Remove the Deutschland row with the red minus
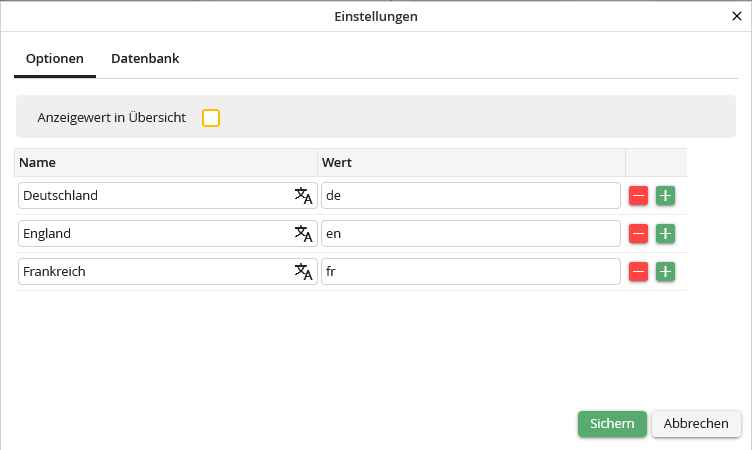 click(x=638, y=196)
